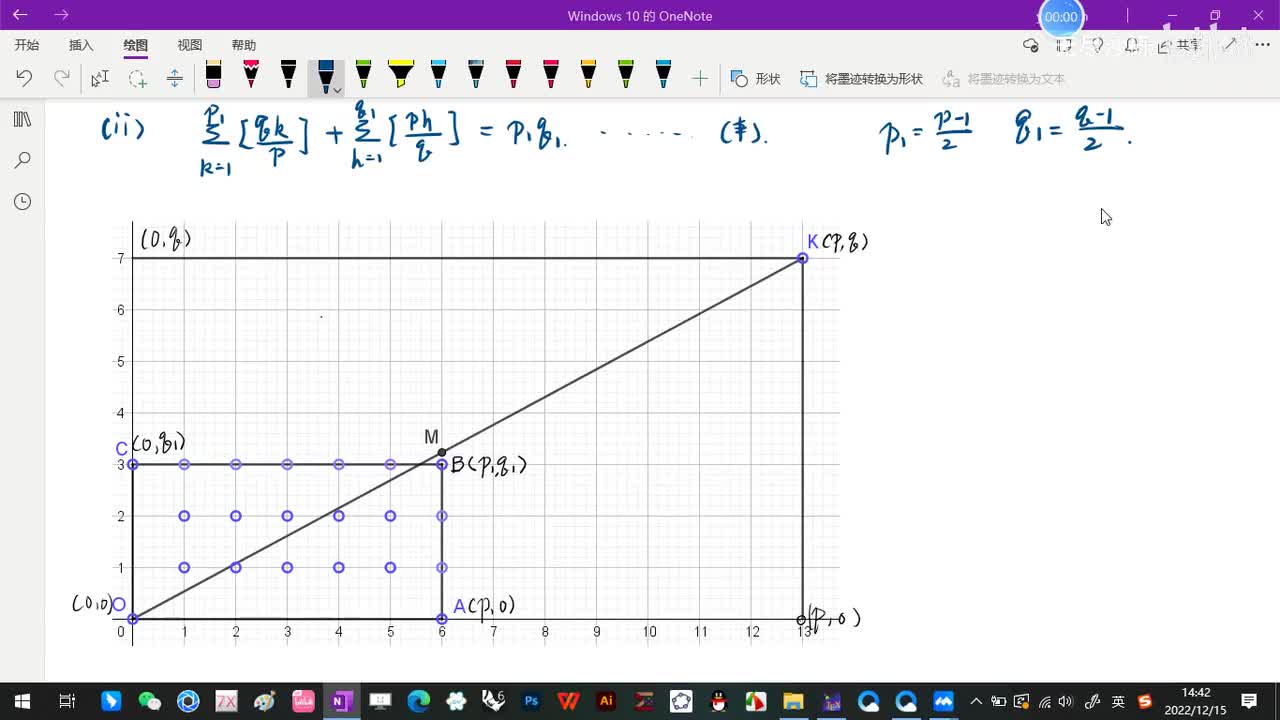Select the orange pen

tap(588, 75)
